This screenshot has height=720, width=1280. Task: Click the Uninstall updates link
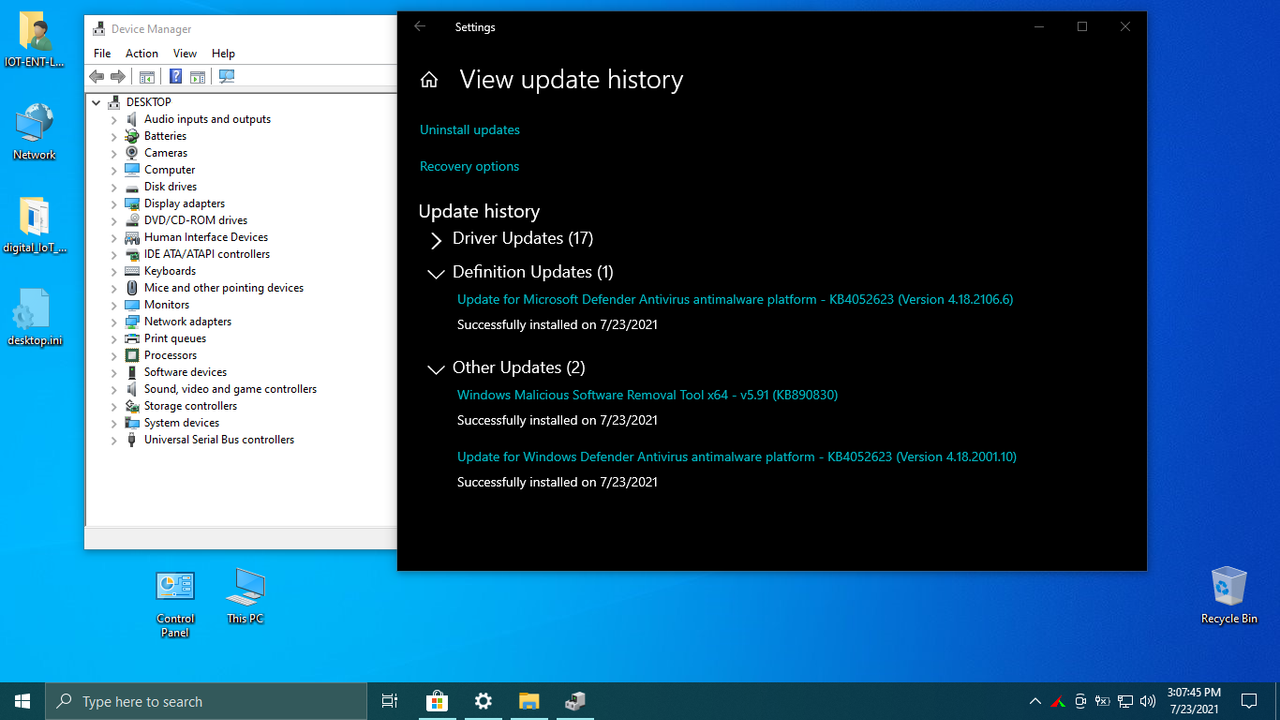click(x=470, y=130)
